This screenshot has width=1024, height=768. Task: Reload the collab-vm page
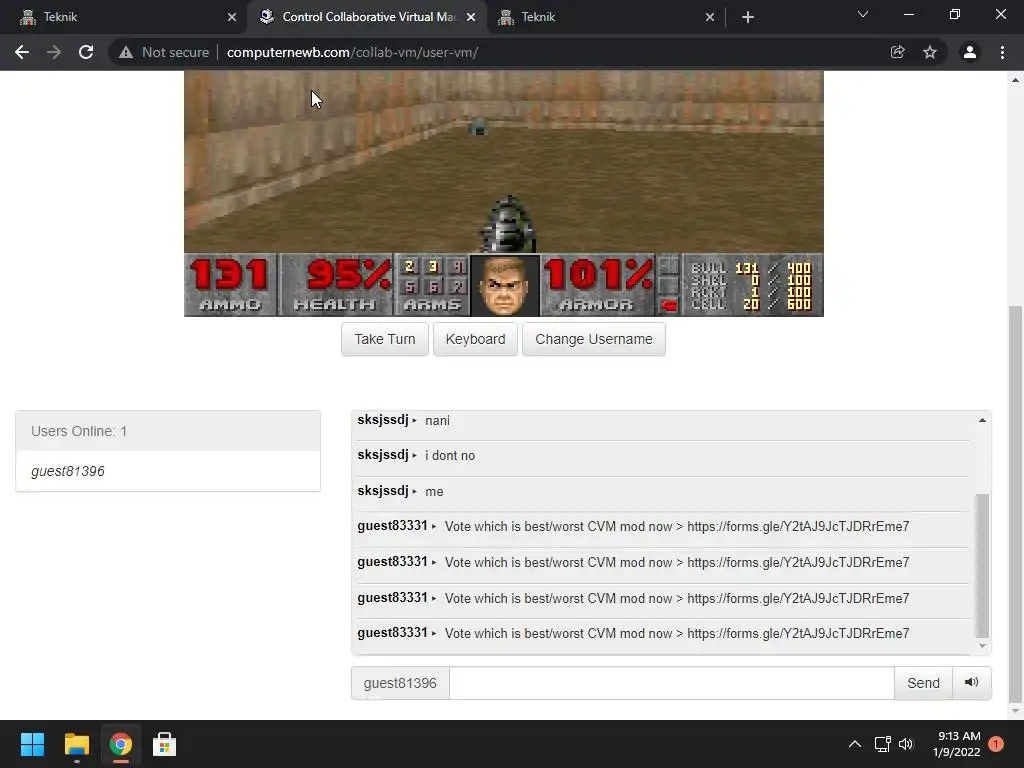pyautogui.click(x=86, y=52)
